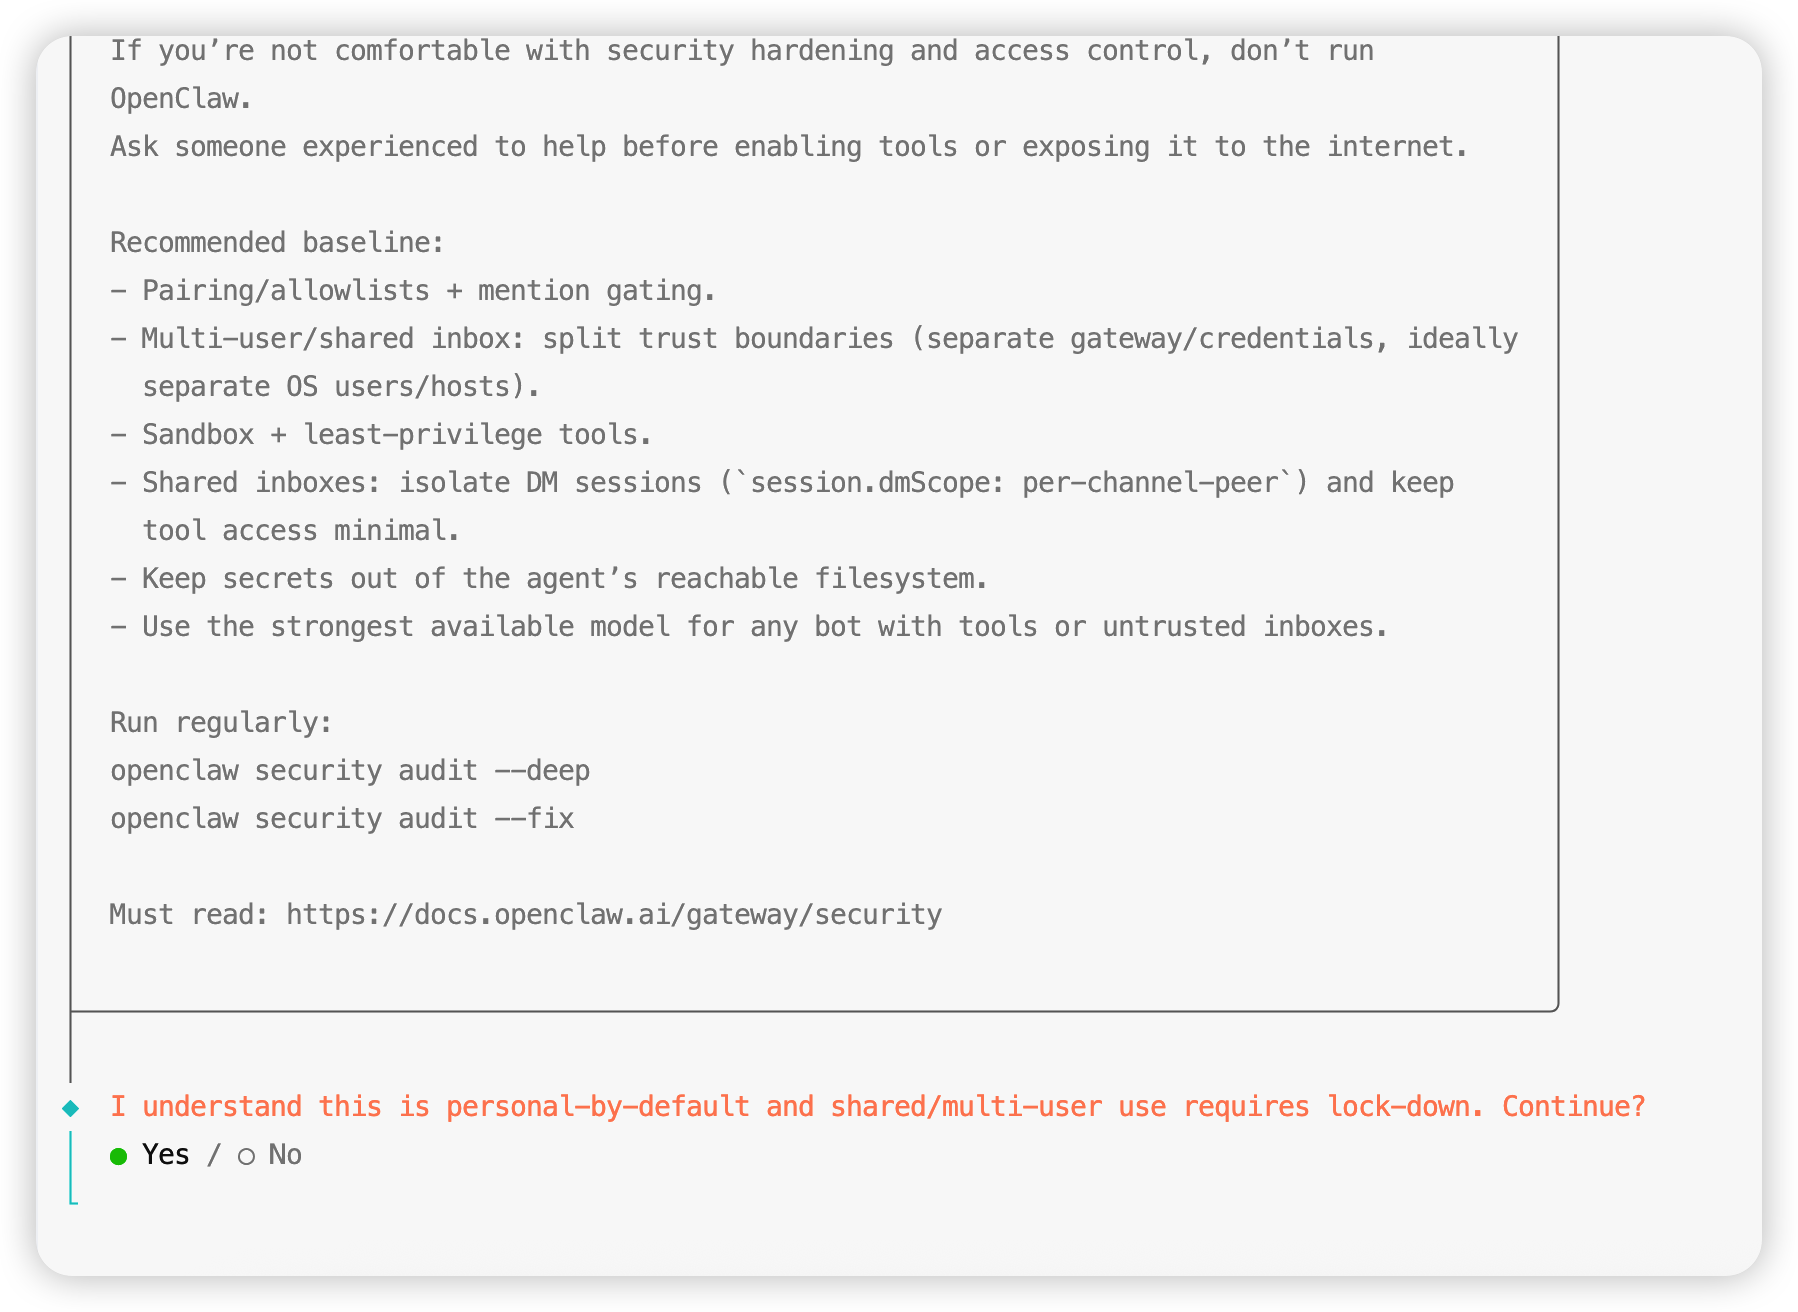Click the session.dmScope per-channel-peer code snippet
This screenshot has width=1798, height=1312.
1014,483
